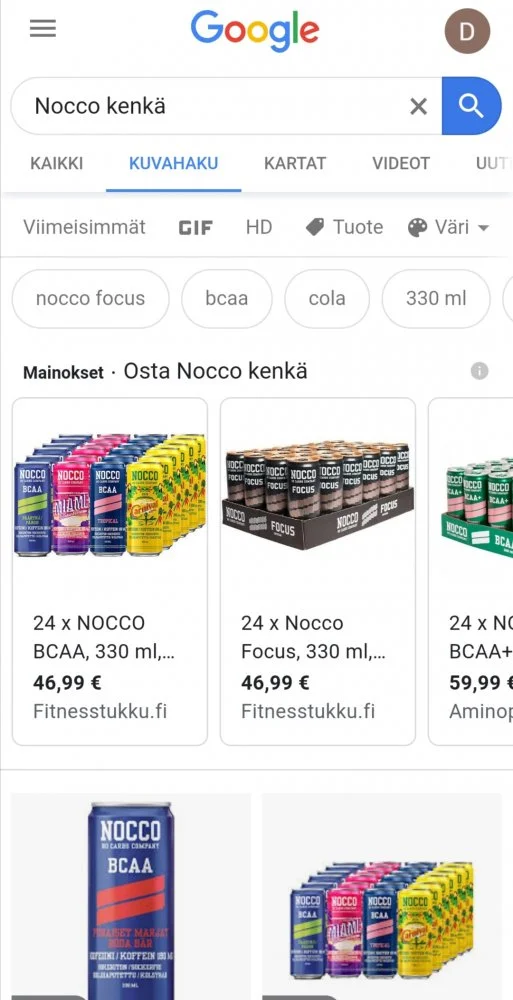Screen dimensions: 513x1000
Task: Choose the 330 ml suggestion chip
Action: pyautogui.click(x=436, y=298)
